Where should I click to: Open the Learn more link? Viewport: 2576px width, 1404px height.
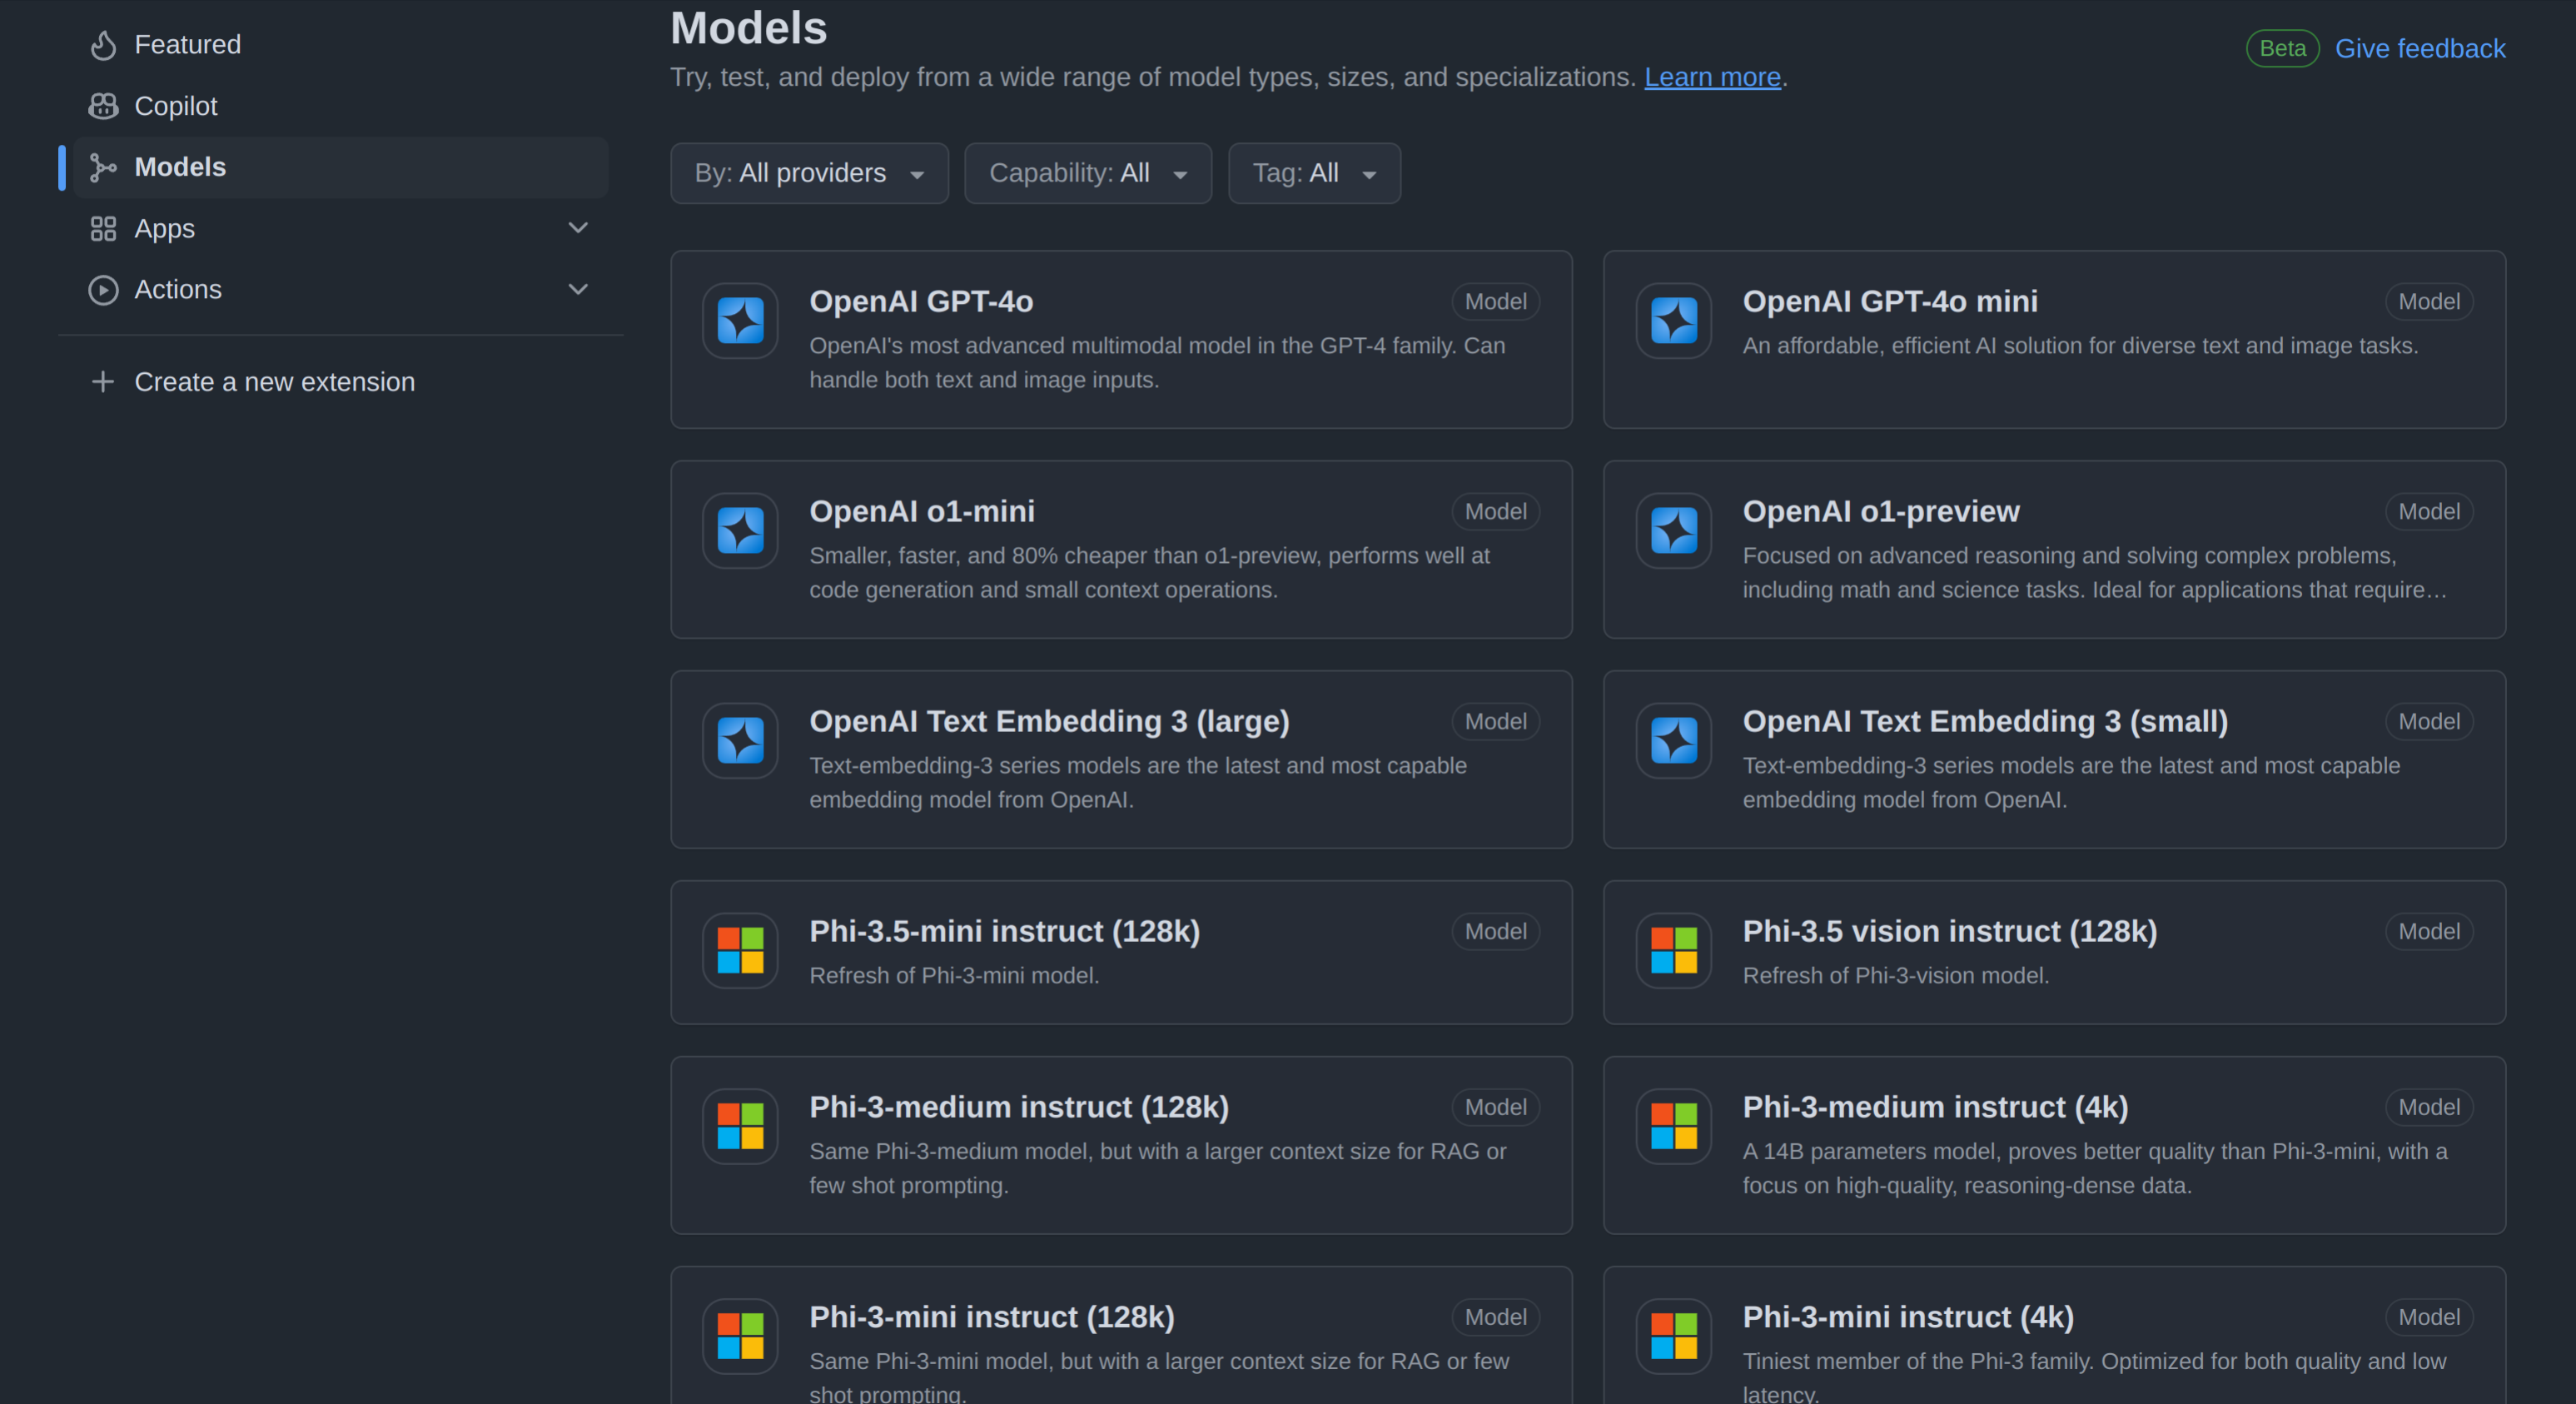1712,77
